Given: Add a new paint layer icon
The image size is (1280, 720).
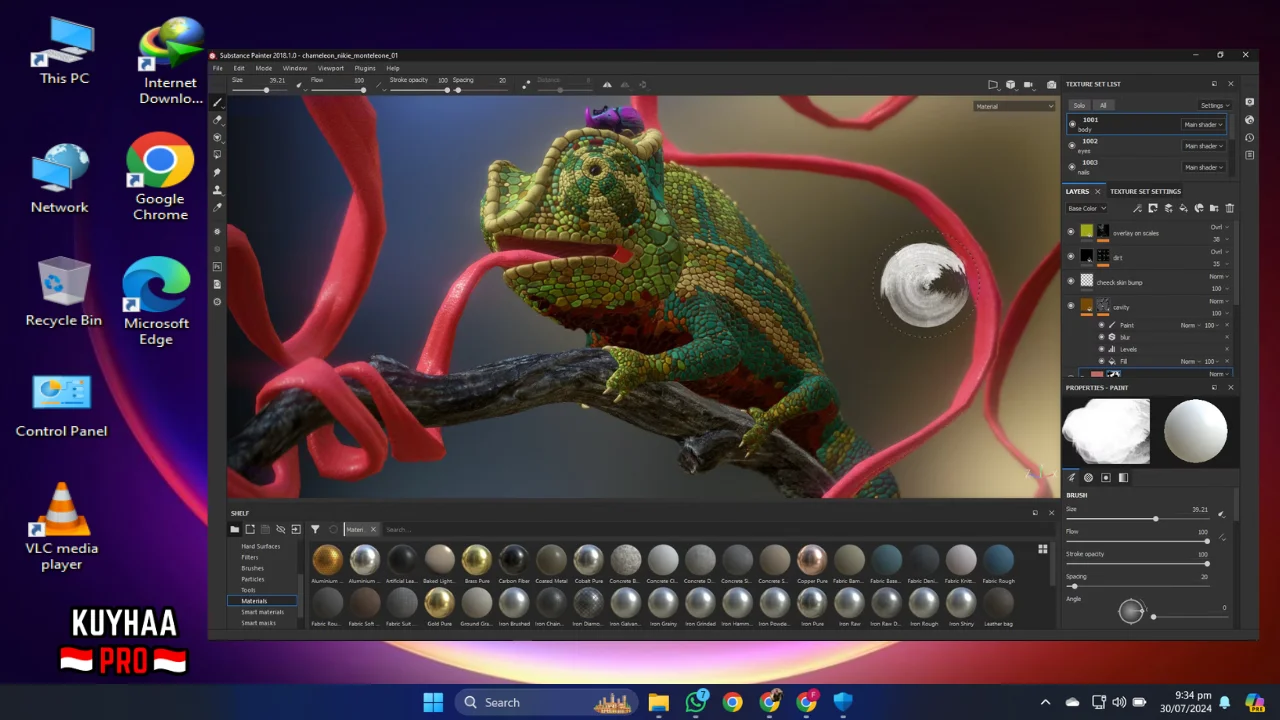Looking at the screenshot, I should coord(1168,208).
